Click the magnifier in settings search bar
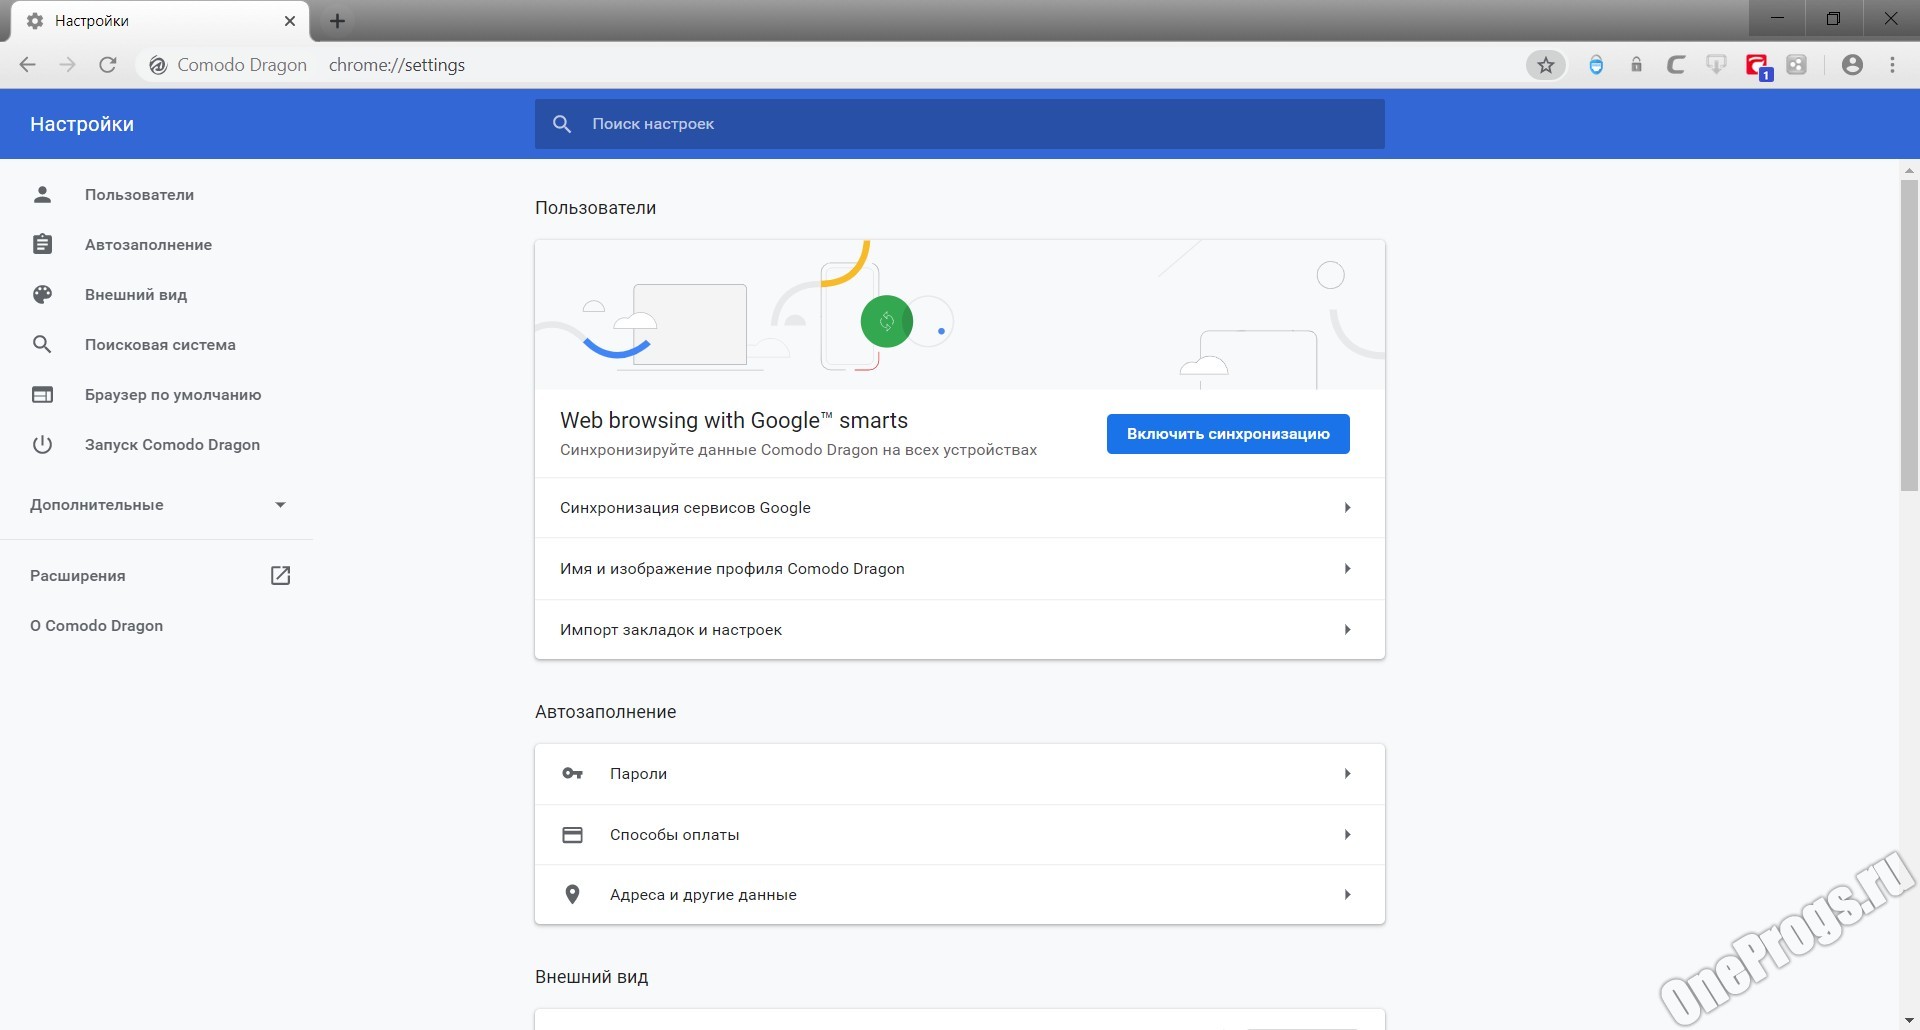Image resolution: width=1920 pixels, height=1030 pixels. [562, 124]
